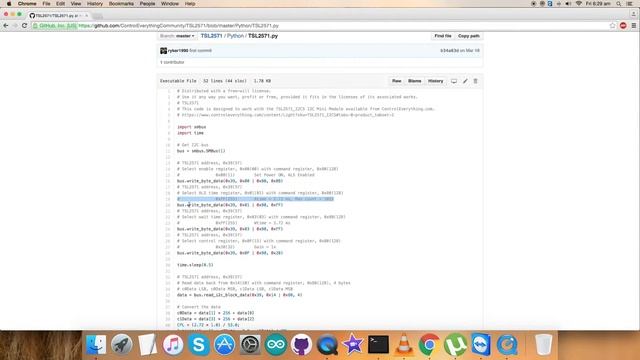Image resolution: width=640 pixels, height=360 pixels.
Task: Open the App Store dock icon
Action: pos(224,344)
